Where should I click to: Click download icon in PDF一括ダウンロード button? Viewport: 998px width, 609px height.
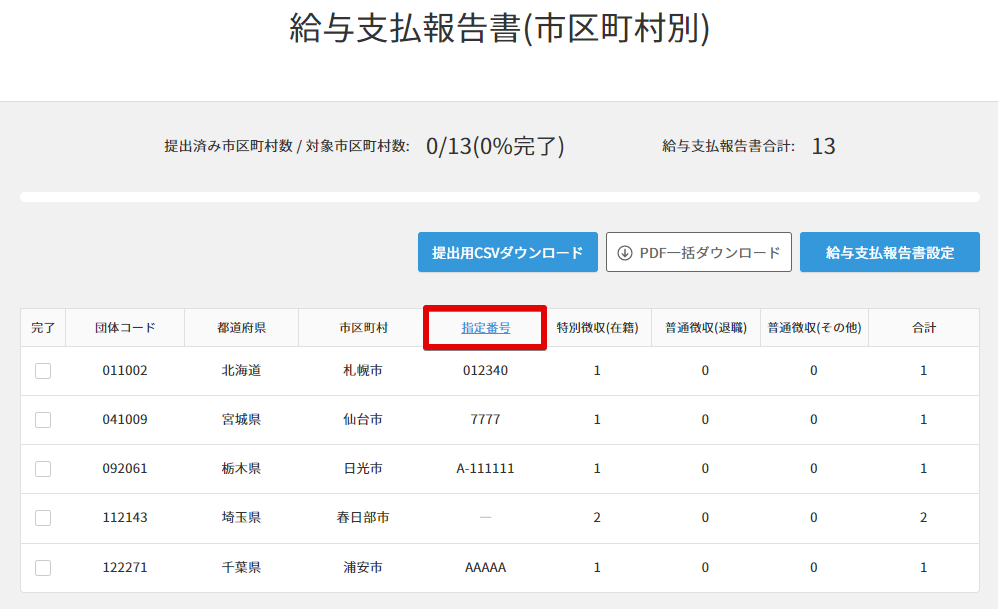tap(625, 253)
